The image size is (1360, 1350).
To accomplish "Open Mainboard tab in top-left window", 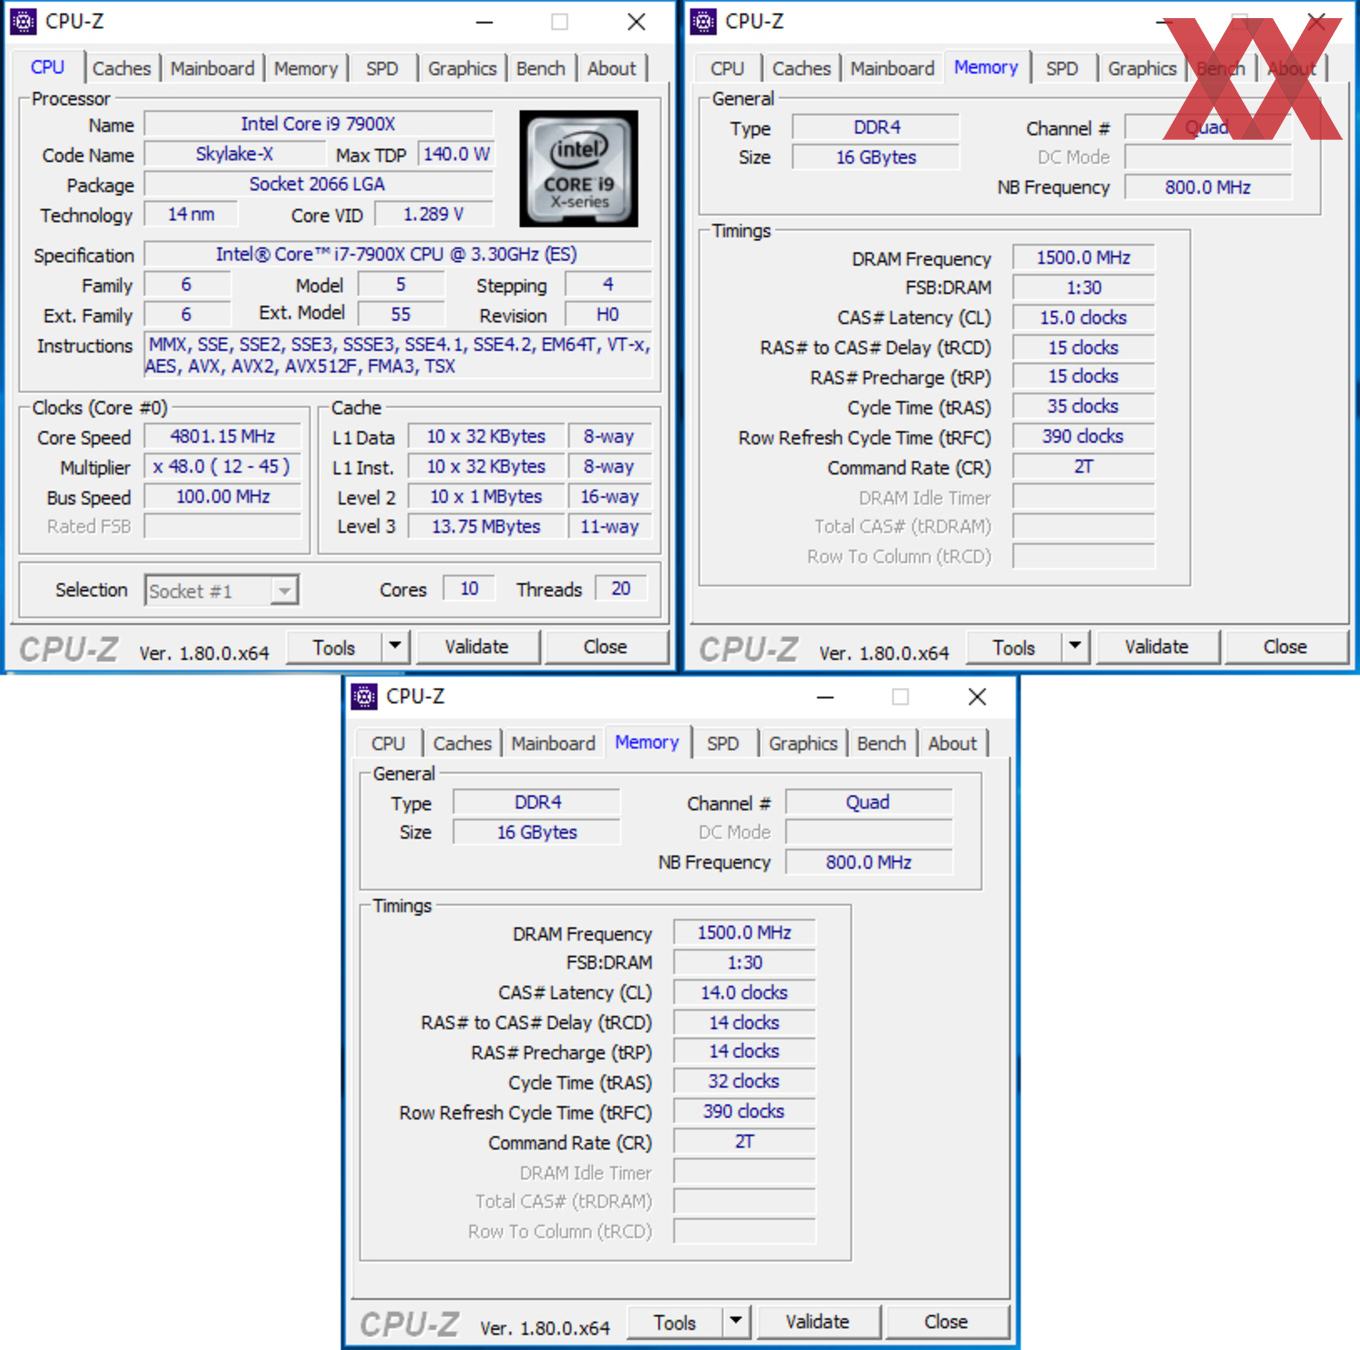I will tap(212, 68).
